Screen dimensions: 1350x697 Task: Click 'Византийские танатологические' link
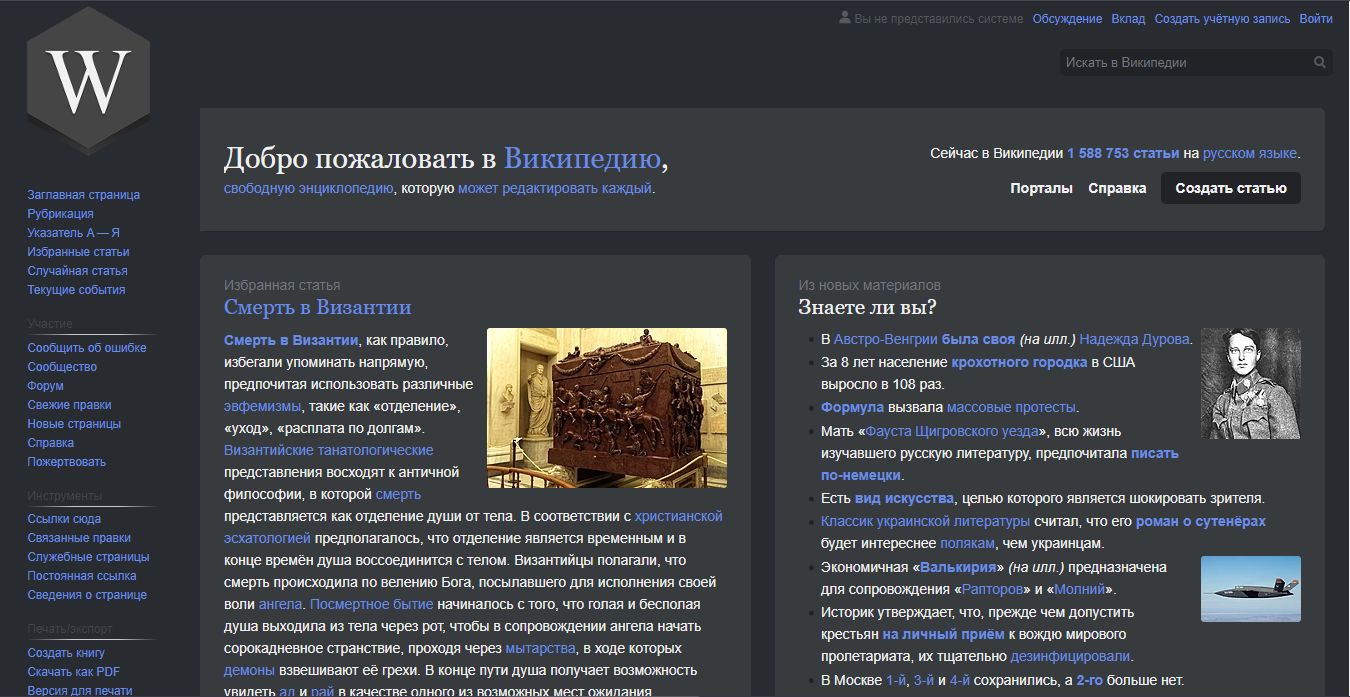coord(329,450)
